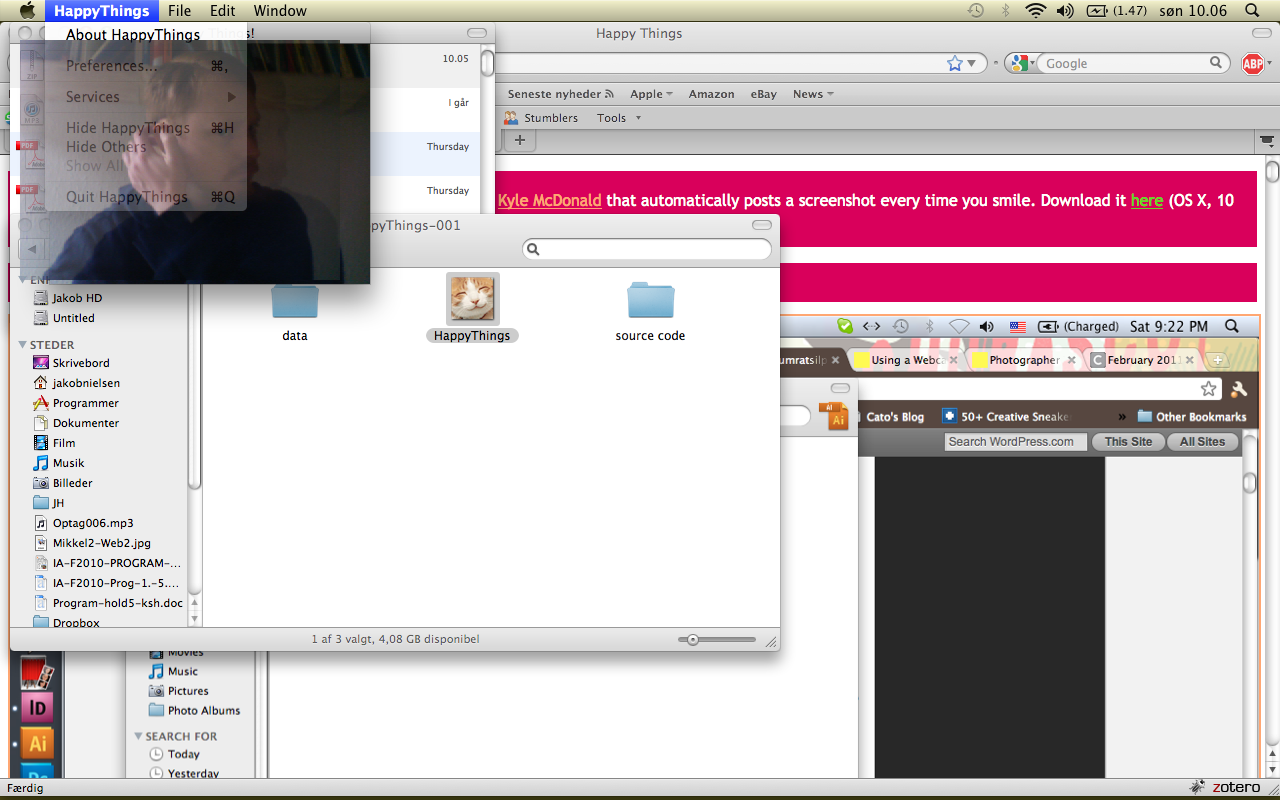Open the HappyThings application icon
Viewport: 1280px width, 800px height.
472,299
